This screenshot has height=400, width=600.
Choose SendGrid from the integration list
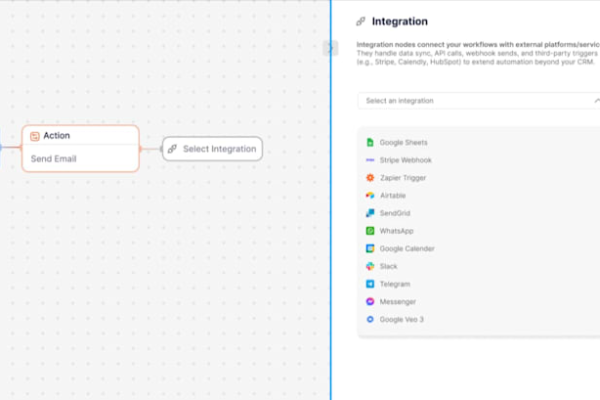point(394,213)
